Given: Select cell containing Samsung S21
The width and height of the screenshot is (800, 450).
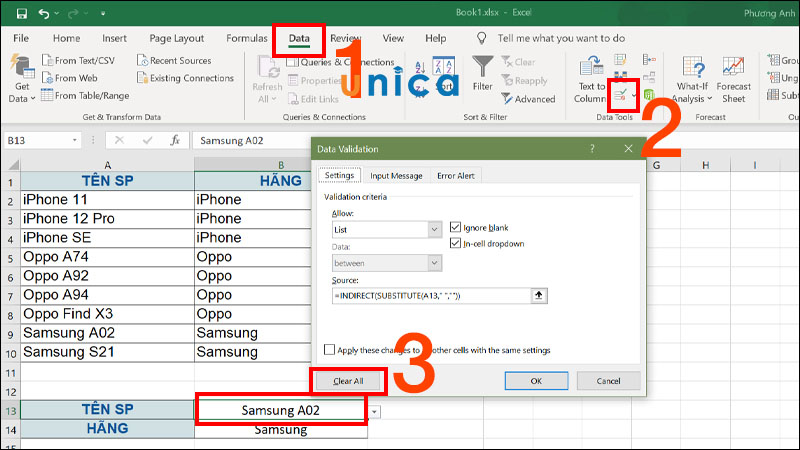Looking at the screenshot, I should tap(107, 352).
